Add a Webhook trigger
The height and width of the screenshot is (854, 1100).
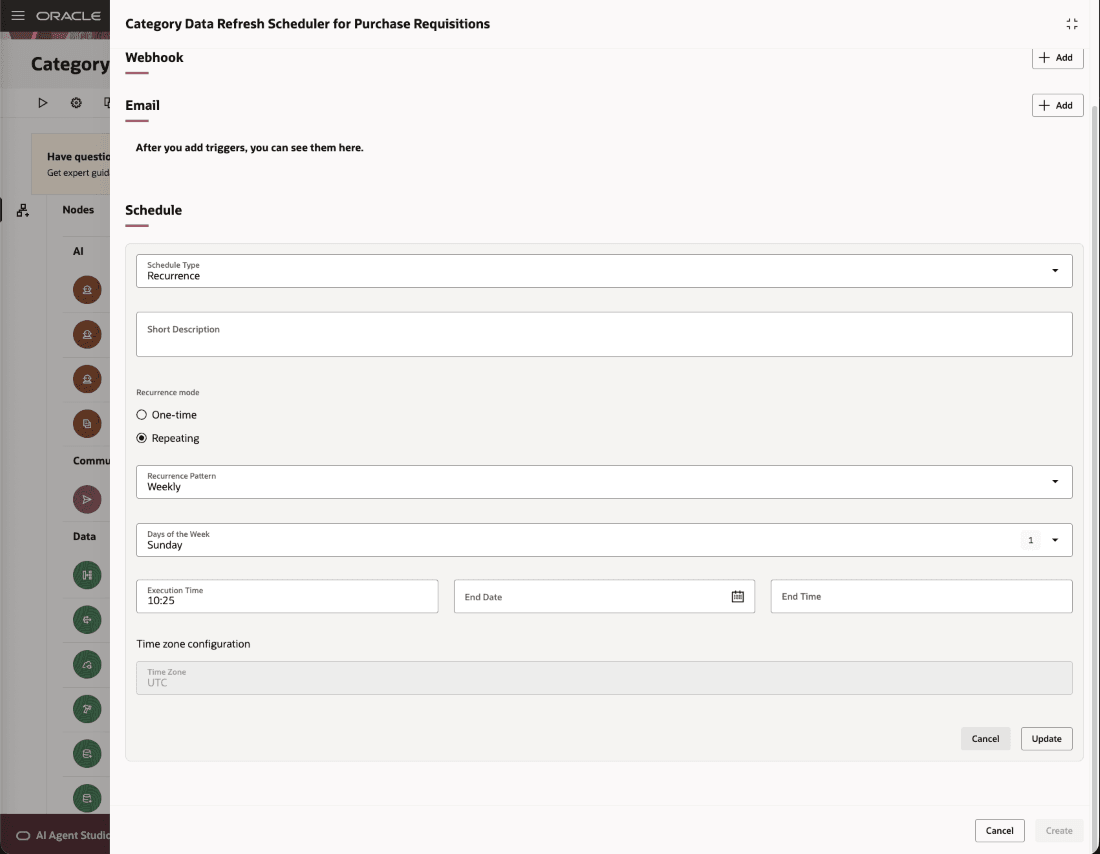click(x=1057, y=57)
